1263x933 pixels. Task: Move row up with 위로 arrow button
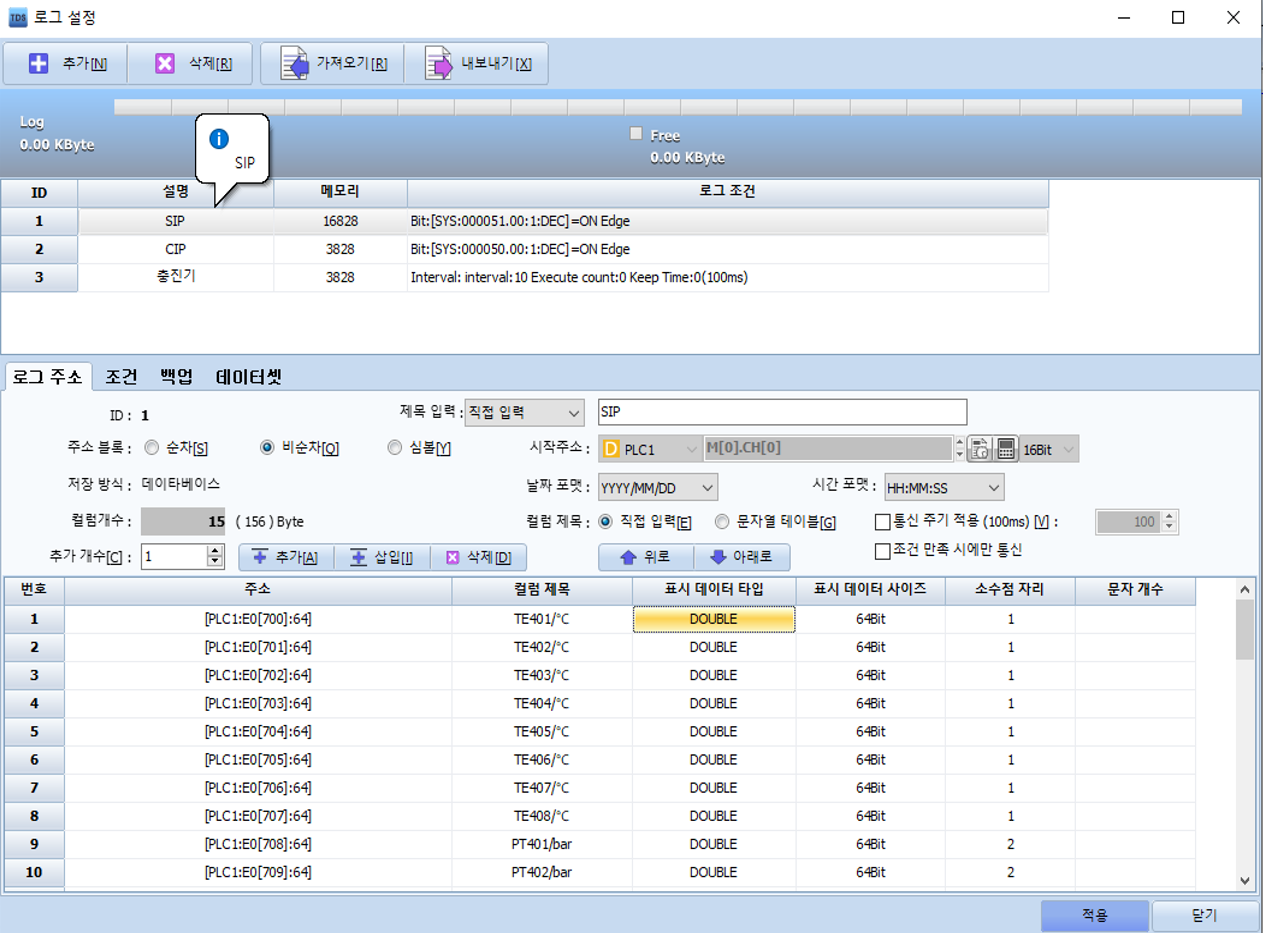coord(644,557)
